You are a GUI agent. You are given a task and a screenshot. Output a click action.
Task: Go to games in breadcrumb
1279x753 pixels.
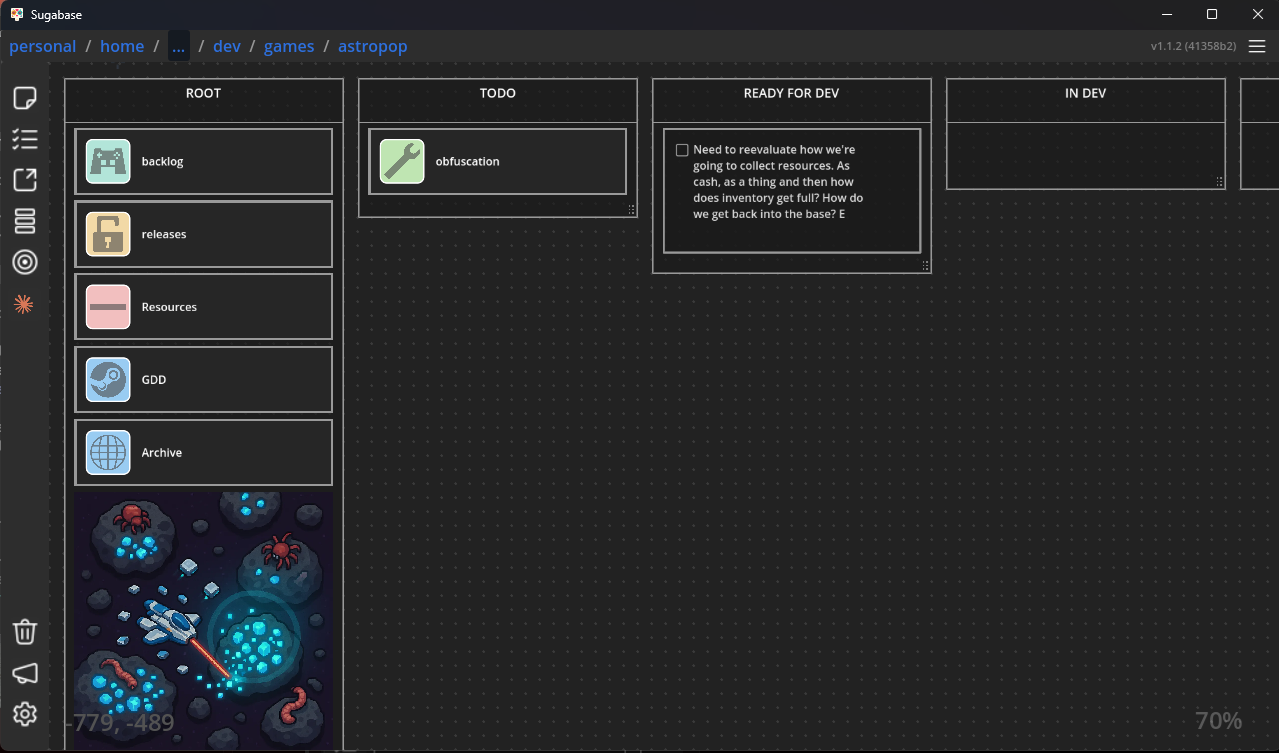point(289,46)
